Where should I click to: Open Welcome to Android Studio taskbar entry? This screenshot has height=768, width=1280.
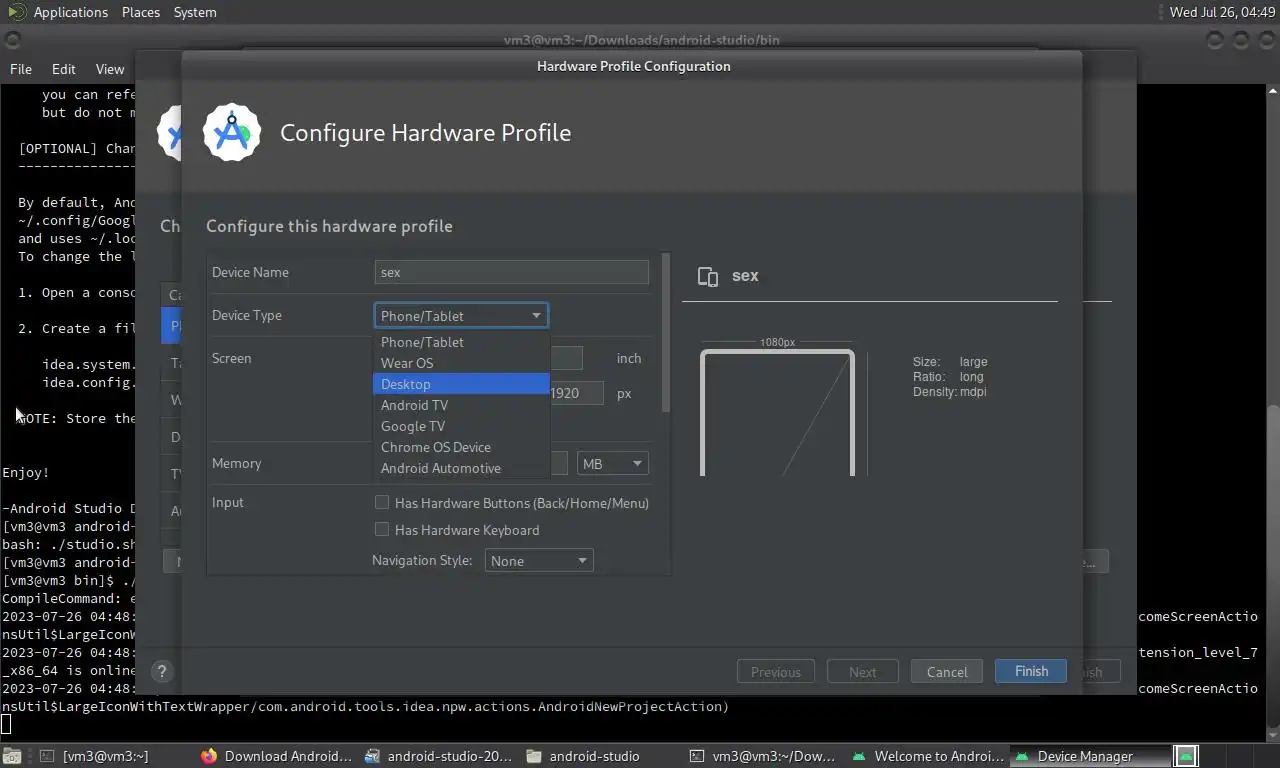(x=928, y=756)
